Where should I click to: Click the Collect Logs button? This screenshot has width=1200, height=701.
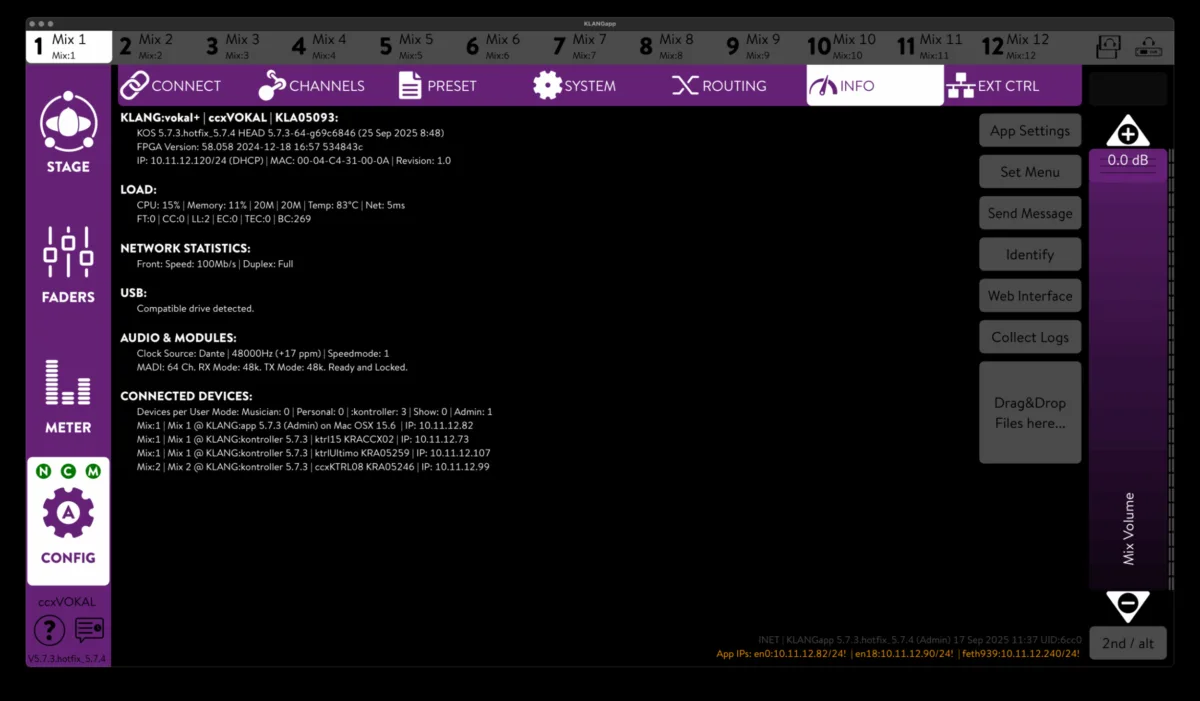1030,337
